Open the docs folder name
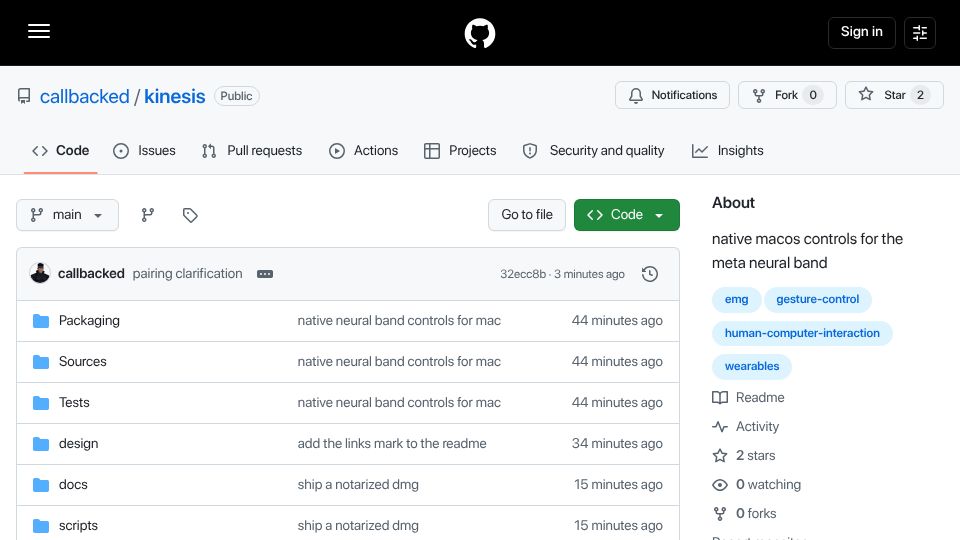 [x=73, y=485]
